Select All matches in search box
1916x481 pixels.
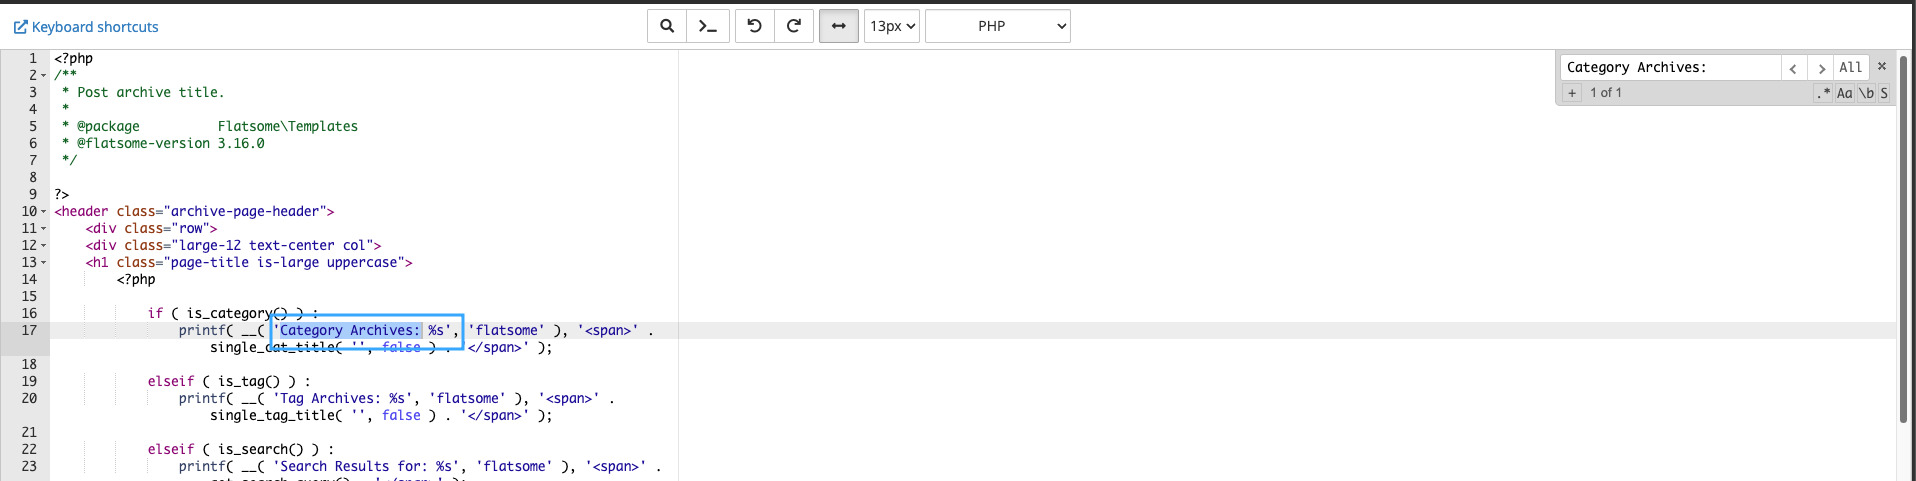click(x=1851, y=67)
